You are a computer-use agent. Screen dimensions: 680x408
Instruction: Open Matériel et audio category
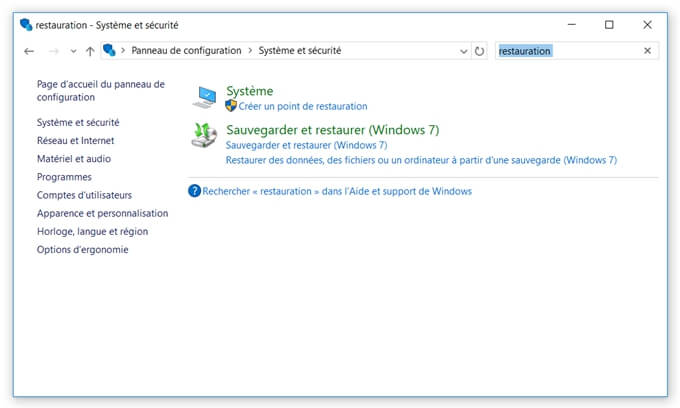pos(74,159)
